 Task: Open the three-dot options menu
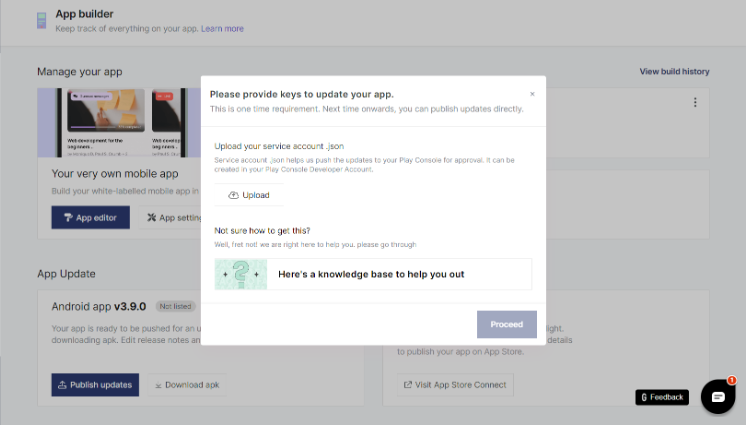[695, 102]
